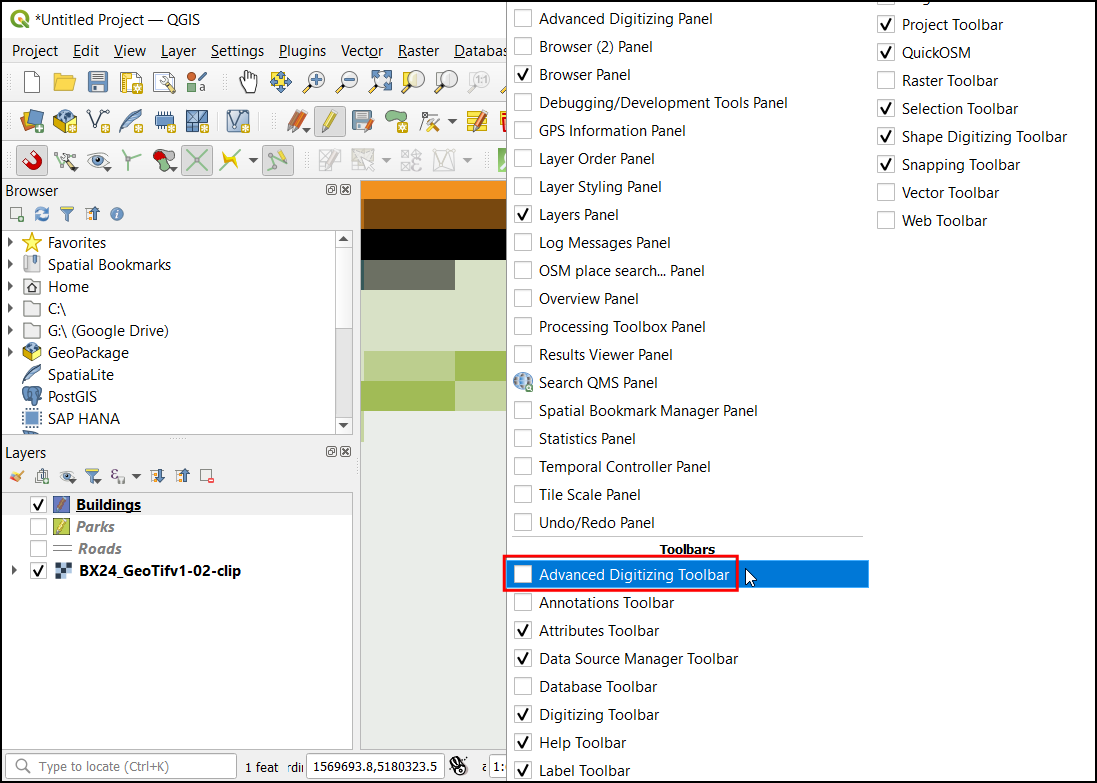Expand the GeoPackage browser node

pyautogui.click(x=11, y=352)
